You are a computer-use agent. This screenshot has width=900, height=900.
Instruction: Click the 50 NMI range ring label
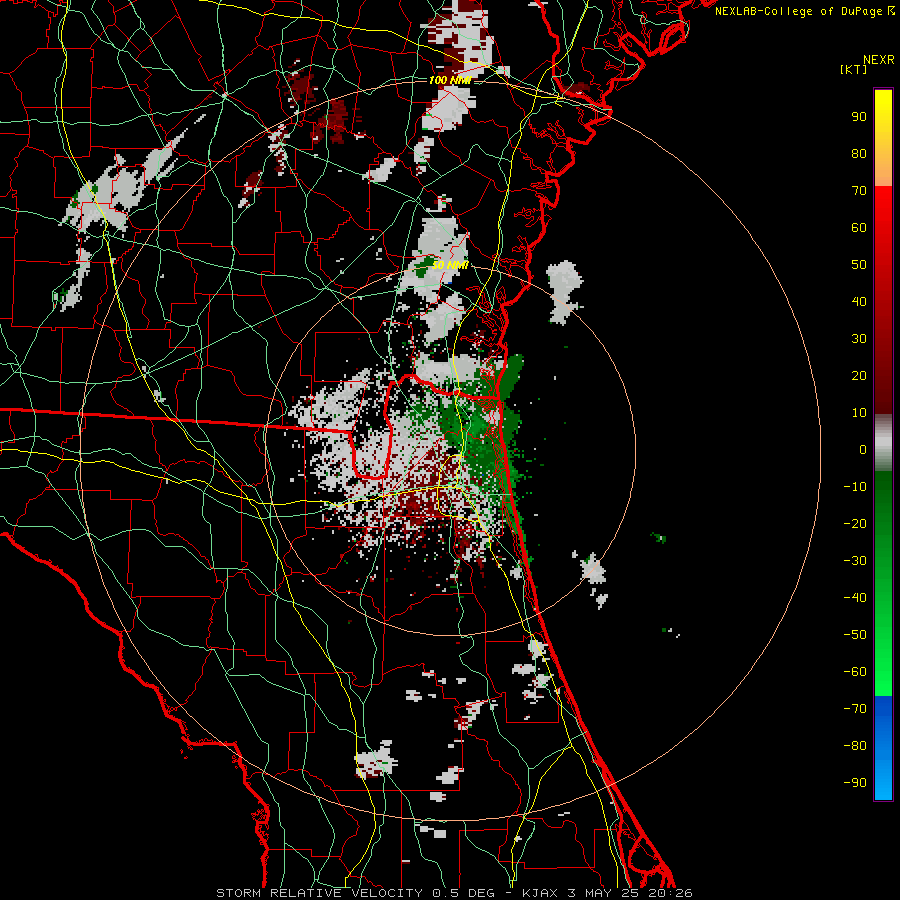450,265
